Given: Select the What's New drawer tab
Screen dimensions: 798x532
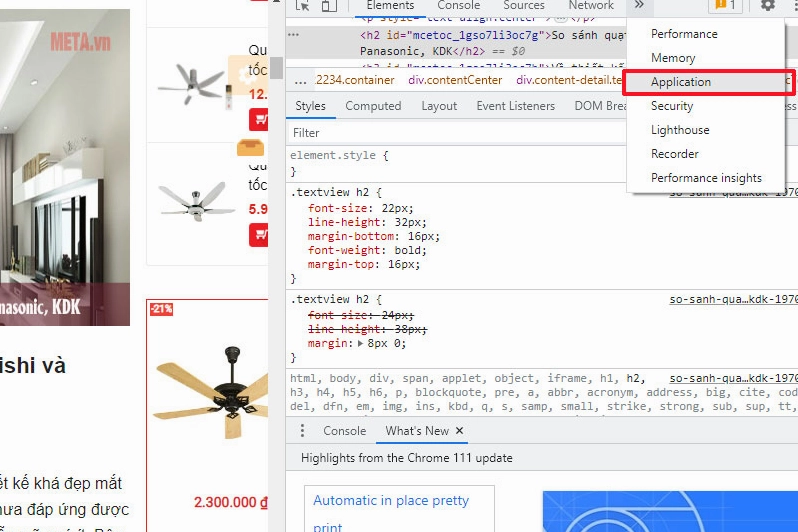Looking at the screenshot, I should point(417,431).
